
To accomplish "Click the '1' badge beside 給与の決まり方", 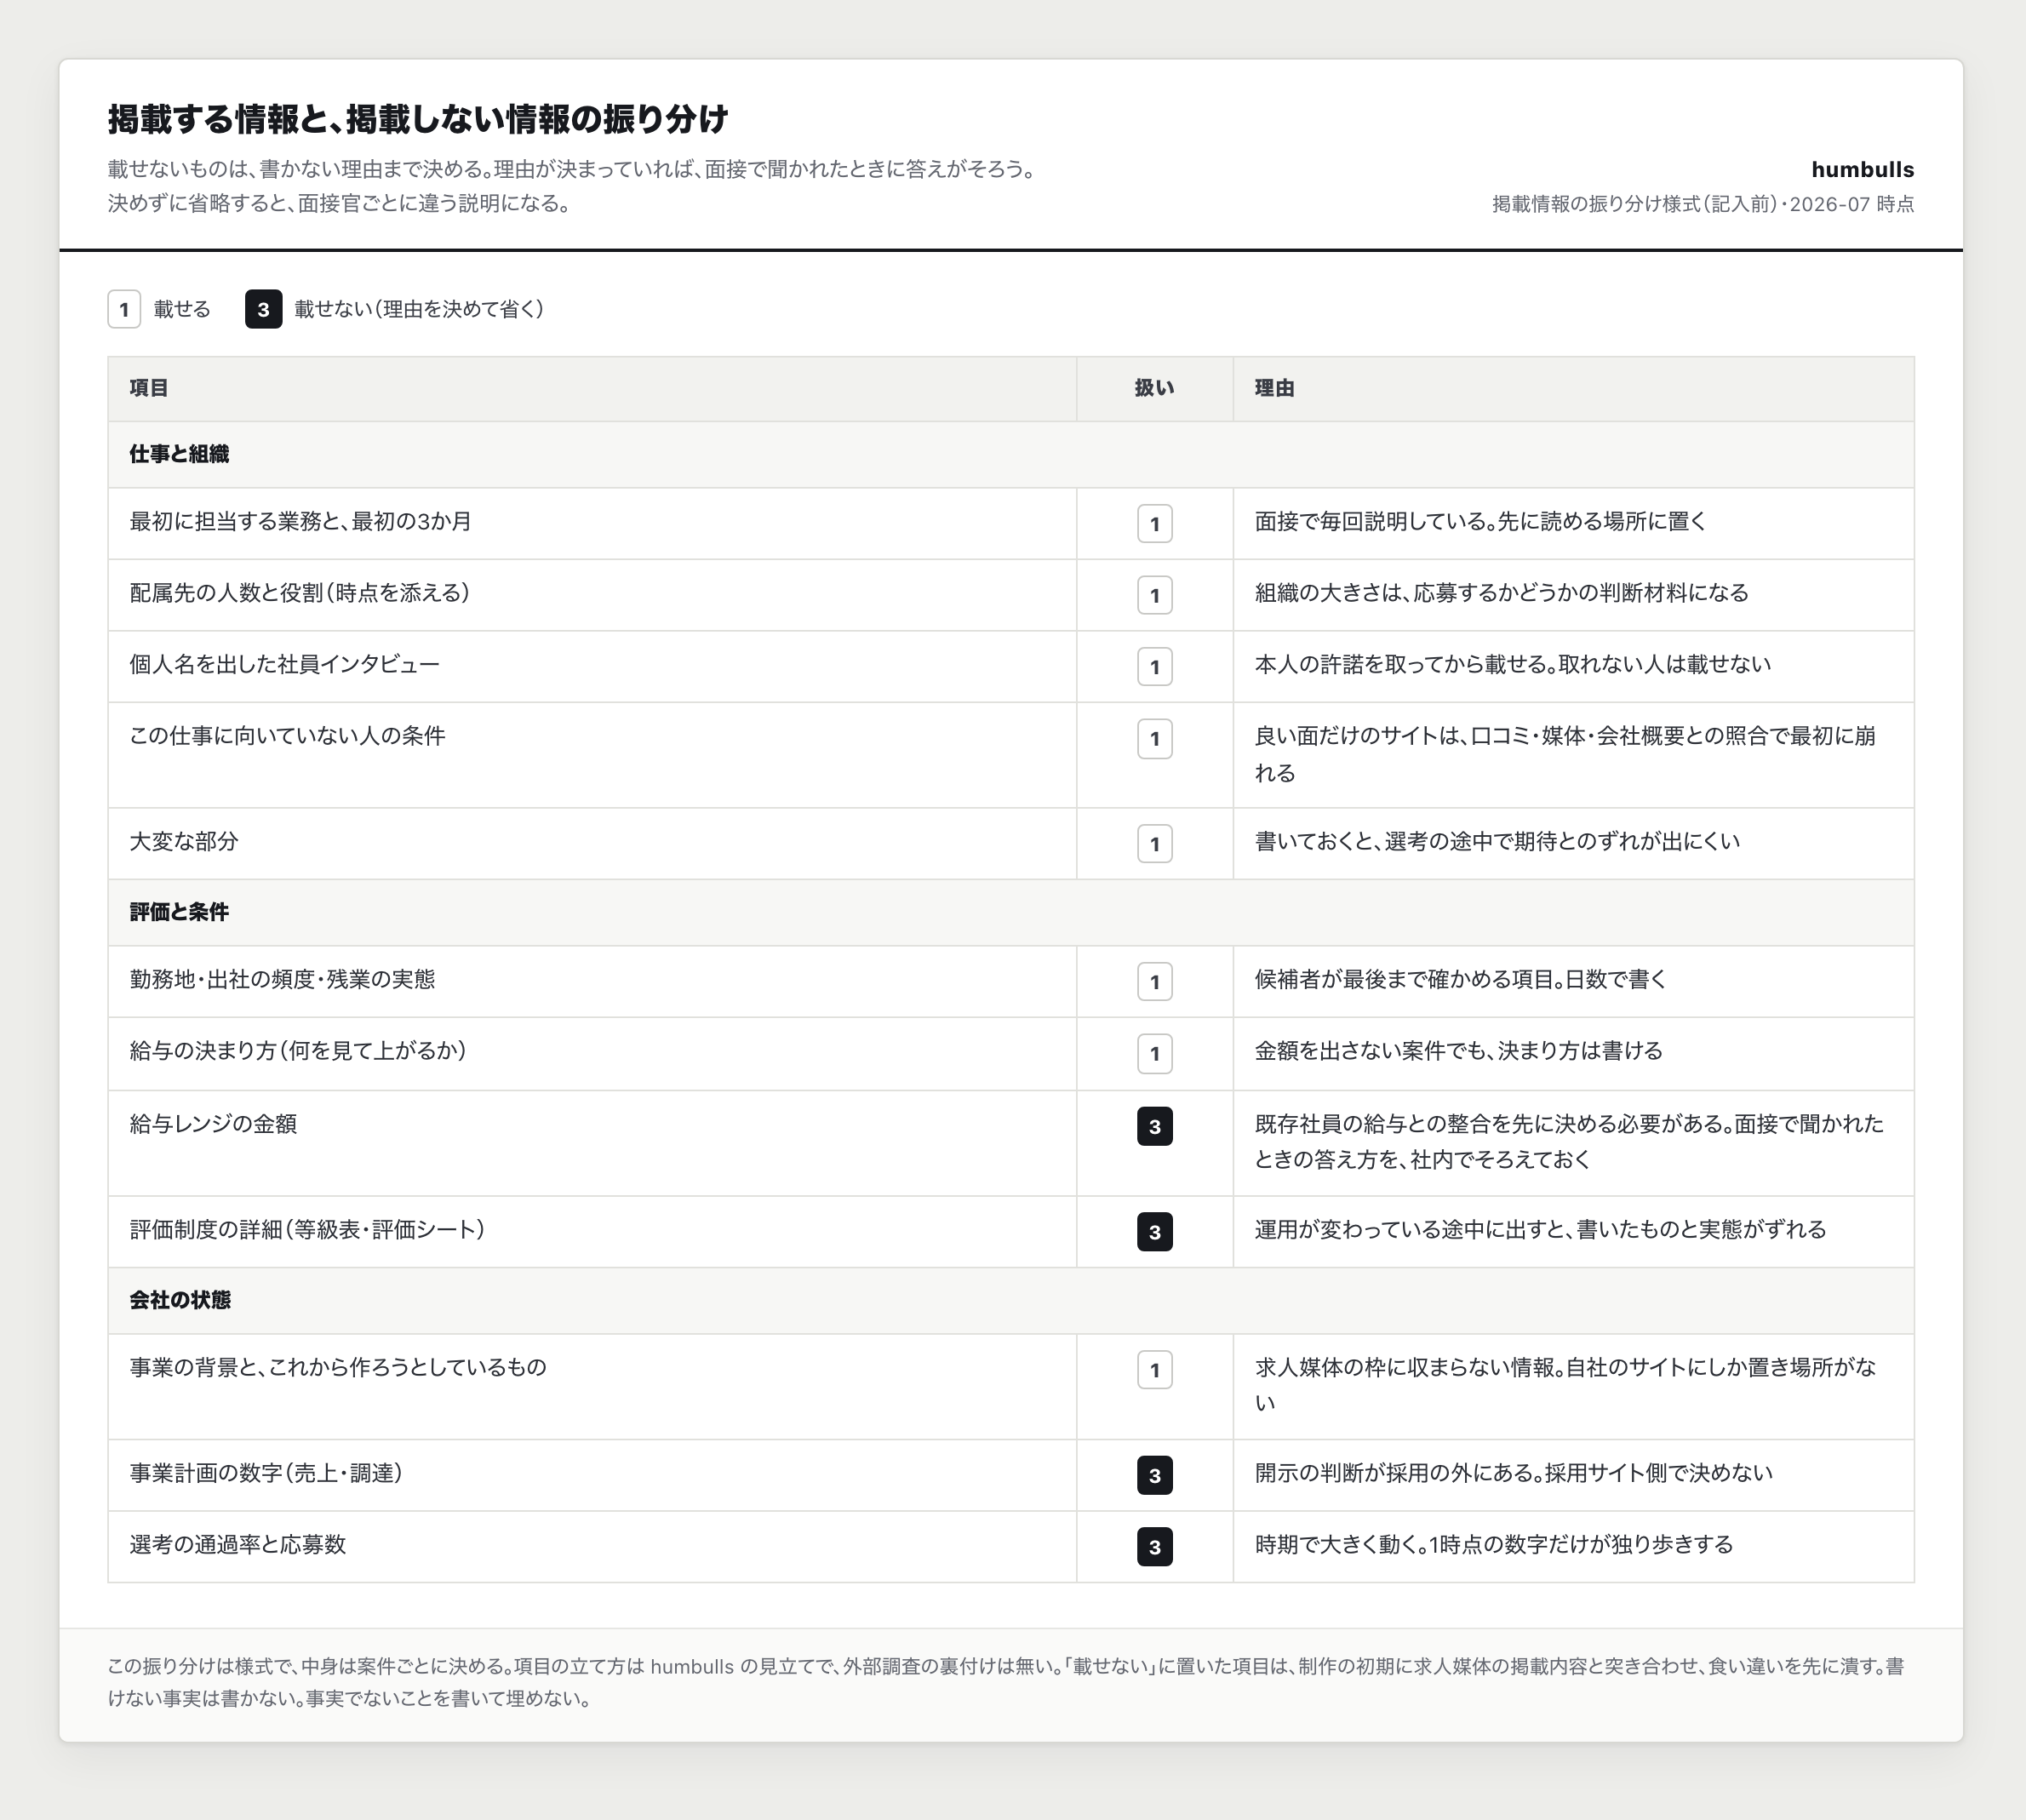I will [x=1154, y=1054].
